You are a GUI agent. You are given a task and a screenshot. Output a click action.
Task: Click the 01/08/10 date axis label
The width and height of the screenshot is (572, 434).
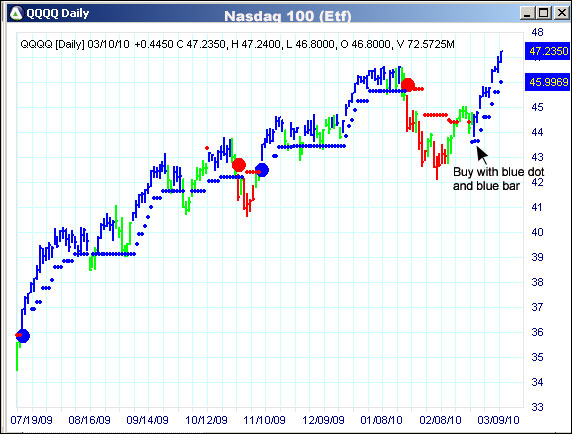click(381, 420)
